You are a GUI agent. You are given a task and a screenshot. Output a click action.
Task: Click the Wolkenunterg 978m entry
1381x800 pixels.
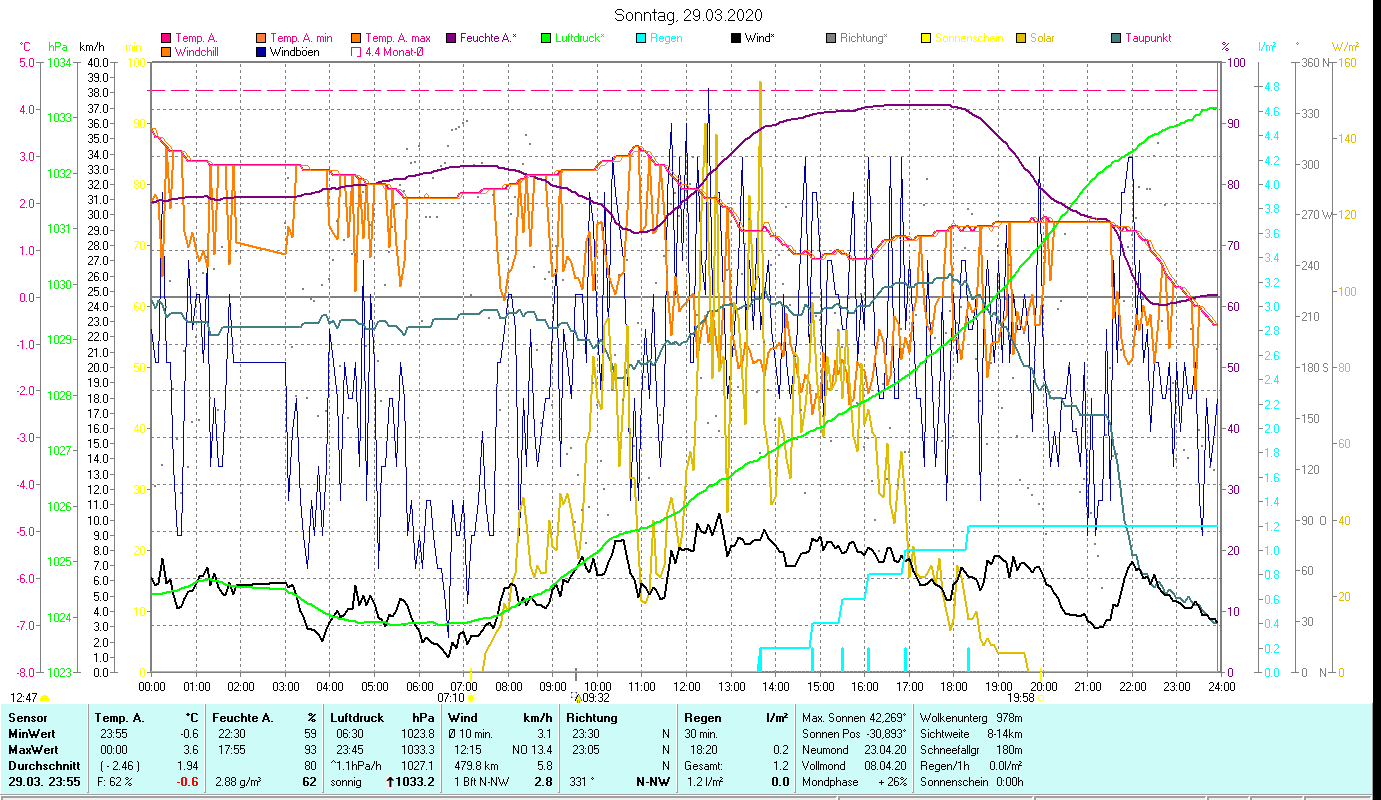click(x=970, y=717)
